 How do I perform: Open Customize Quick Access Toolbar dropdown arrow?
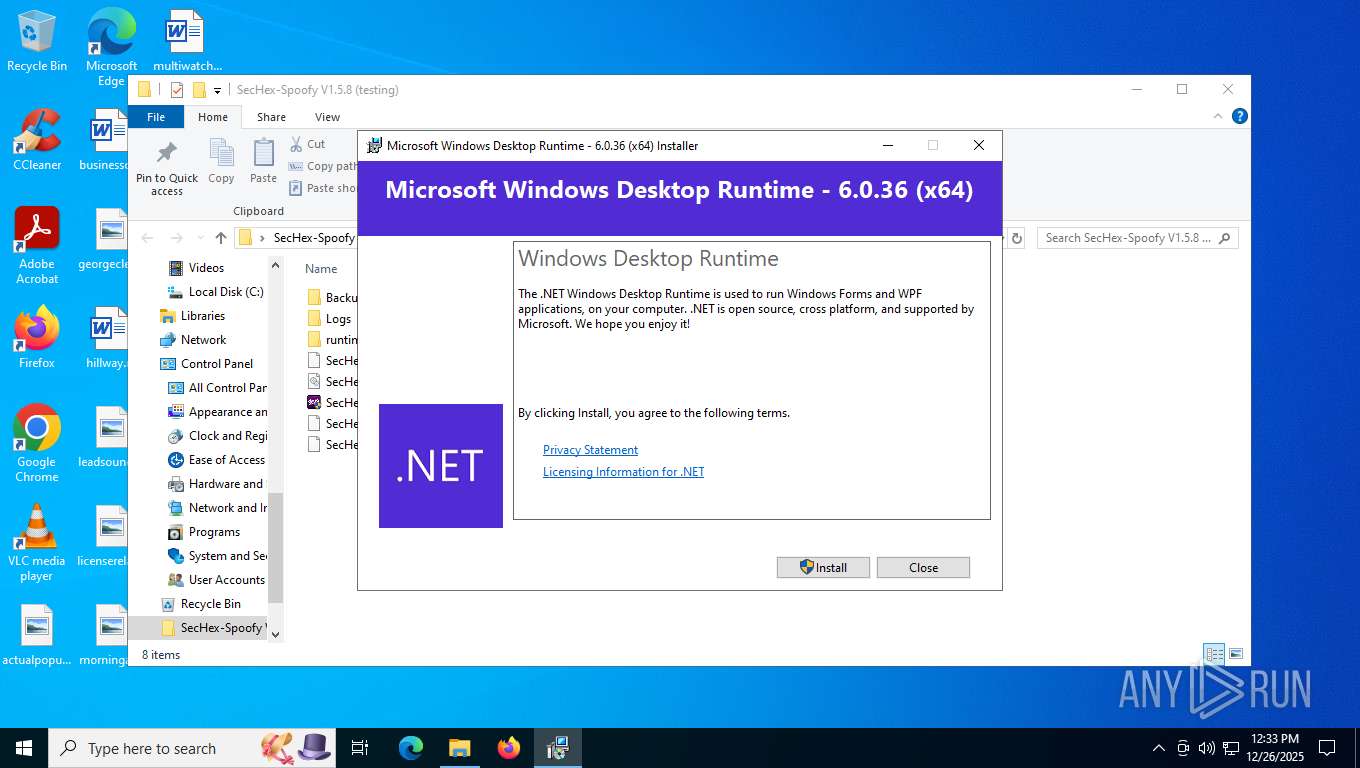tap(218, 91)
